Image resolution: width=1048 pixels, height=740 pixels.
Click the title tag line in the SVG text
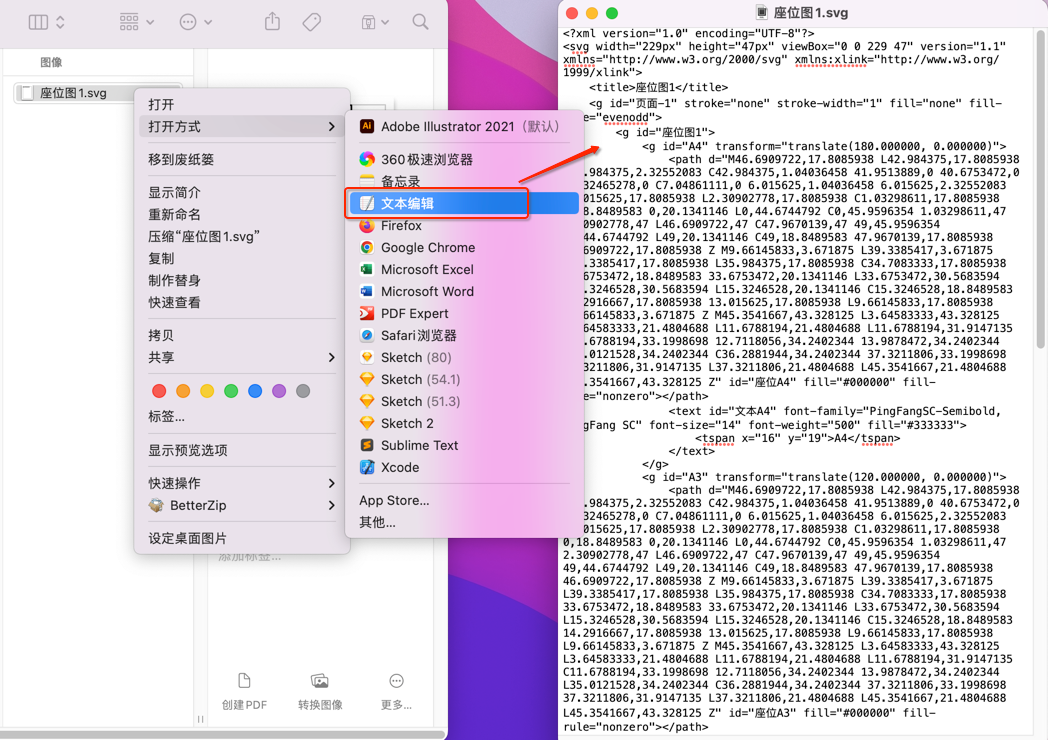point(658,88)
